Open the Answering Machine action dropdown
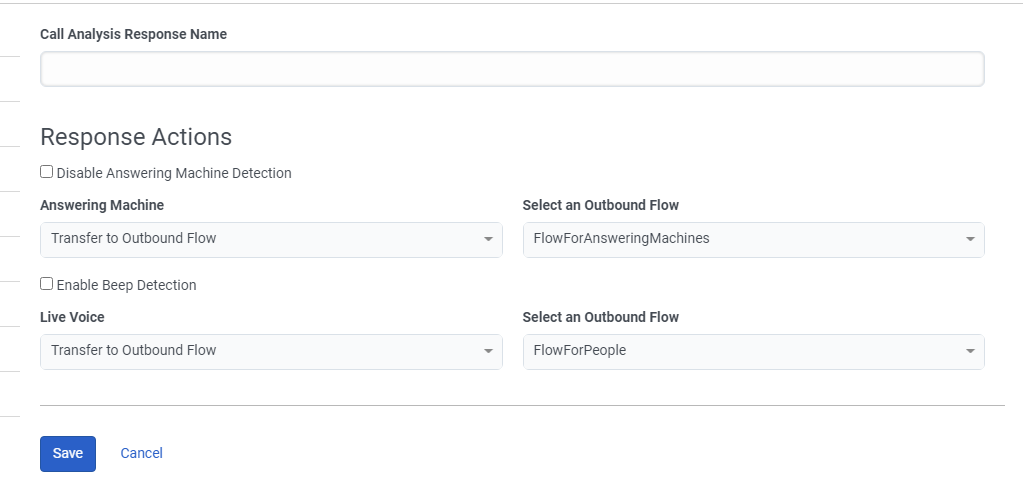 pyautogui.click(x=260, y=239)
